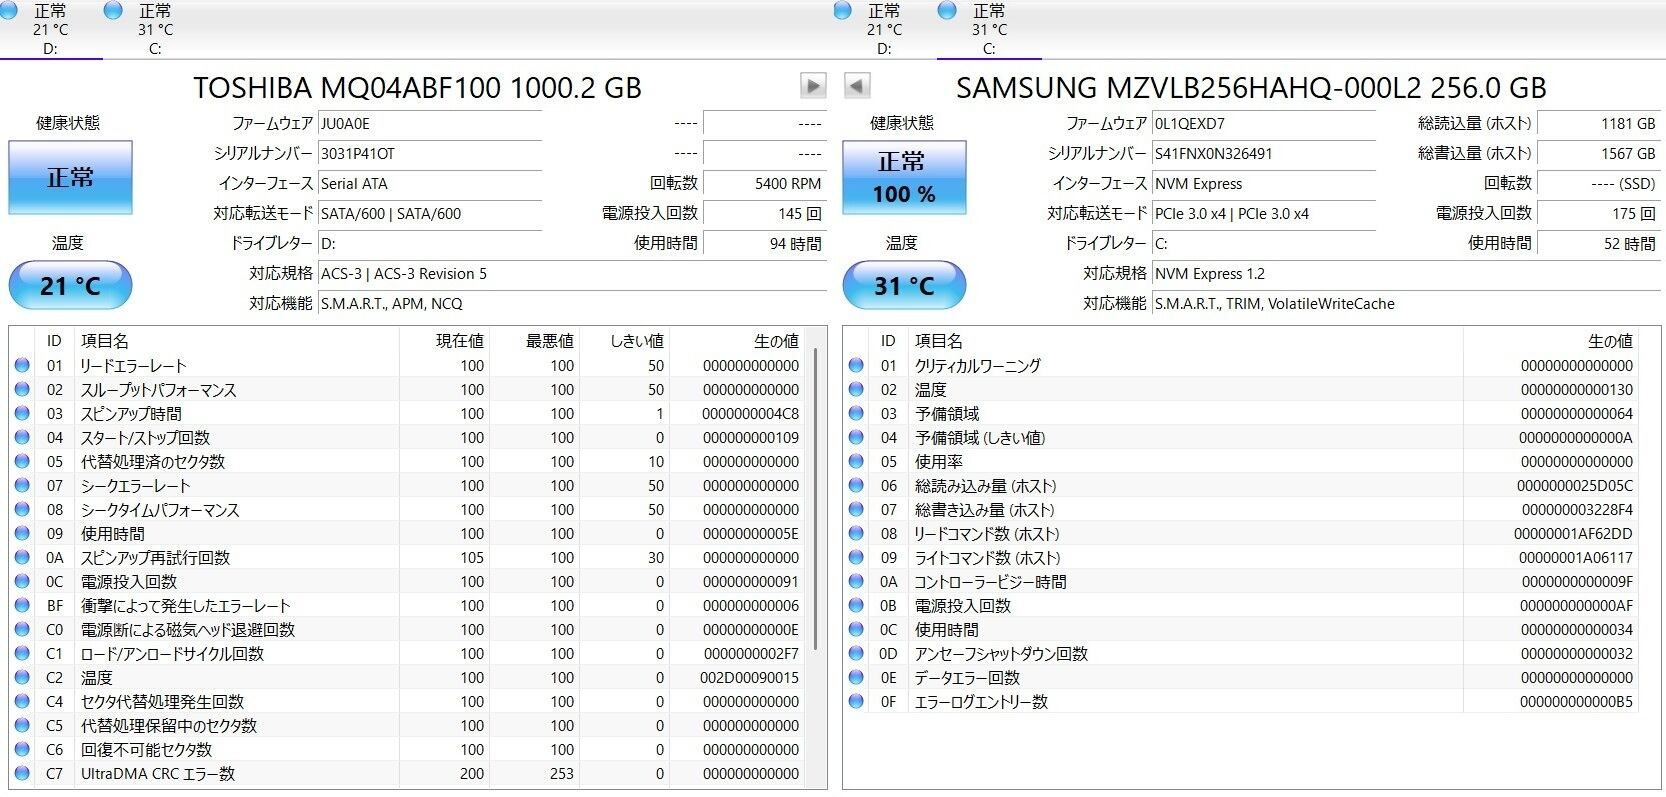Image resolution: width=1666 pixels, height=797 pixels.
Task: Click SAMSUNG firmware field 0L1QEXD7
Action: [x=1263, y=124]
